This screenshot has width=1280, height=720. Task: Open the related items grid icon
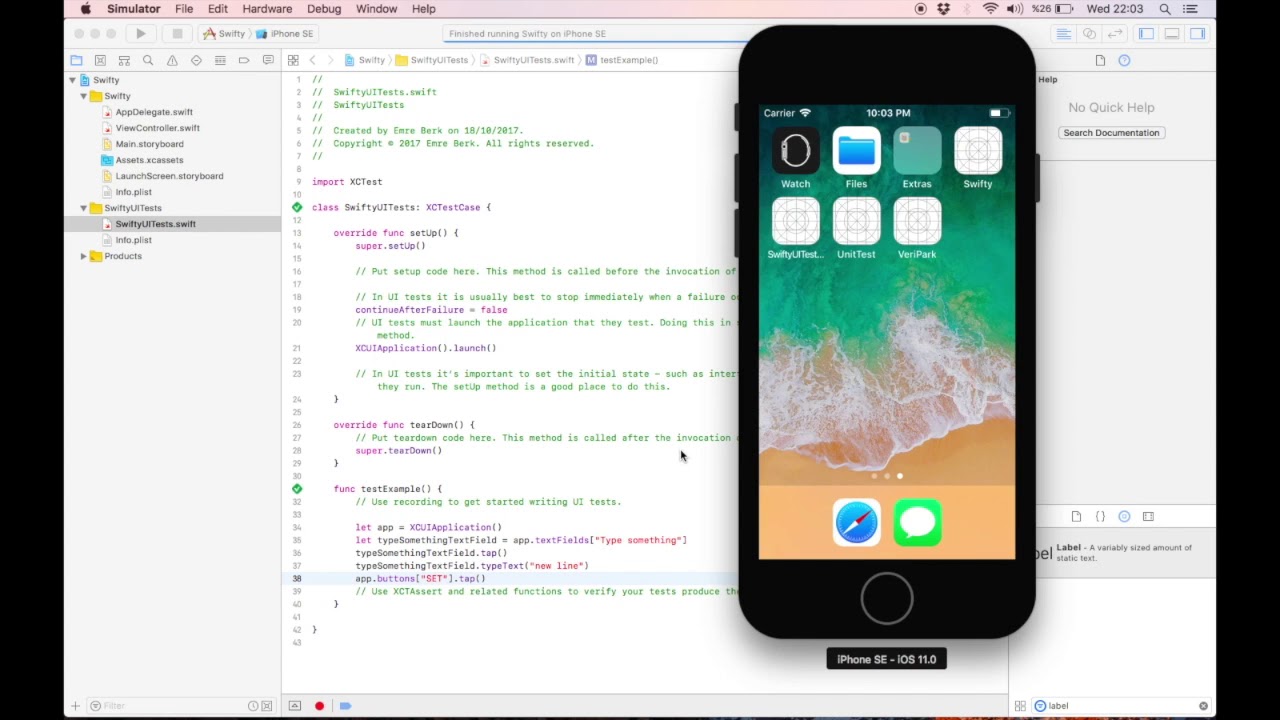click(x=293, y=60)
